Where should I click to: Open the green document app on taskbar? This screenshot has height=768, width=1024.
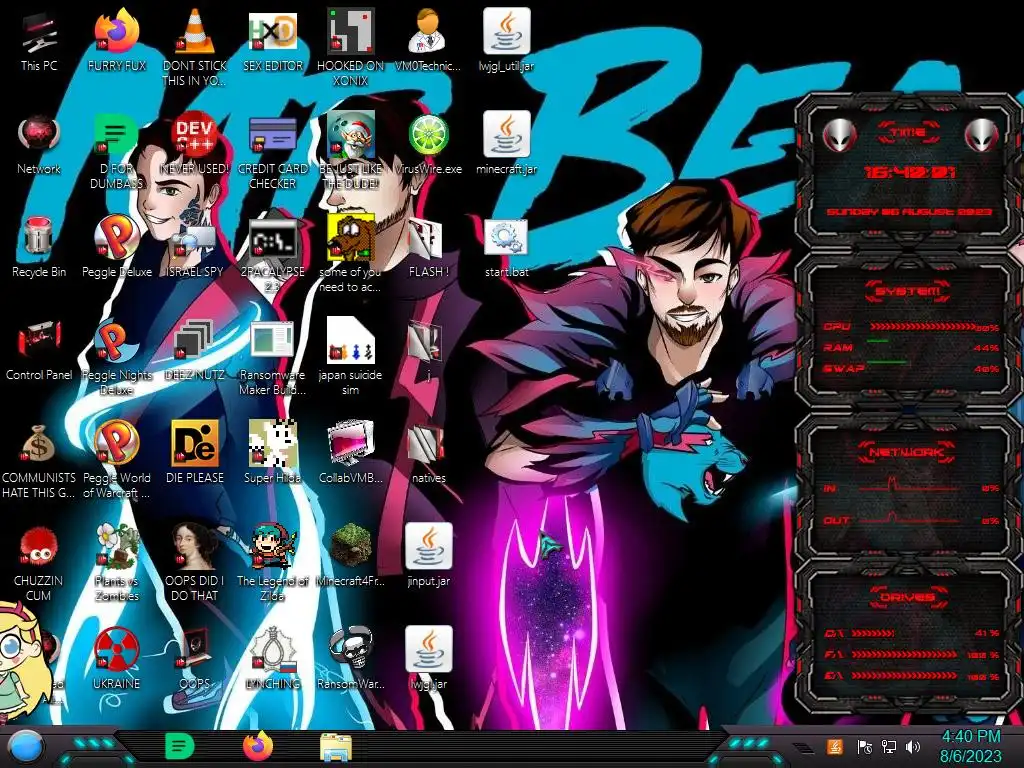pos(179,746)
